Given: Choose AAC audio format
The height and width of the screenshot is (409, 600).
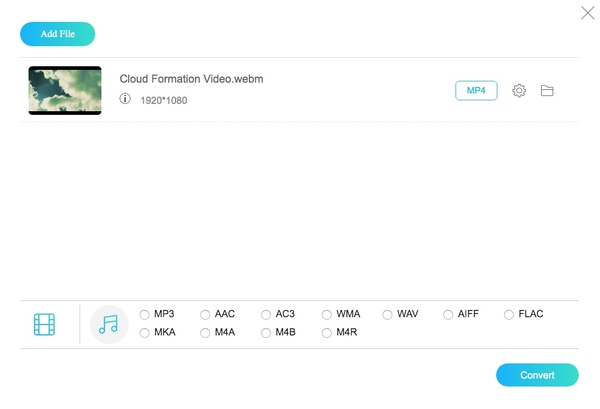Looking at the screenshot, I should click(205, 314).
